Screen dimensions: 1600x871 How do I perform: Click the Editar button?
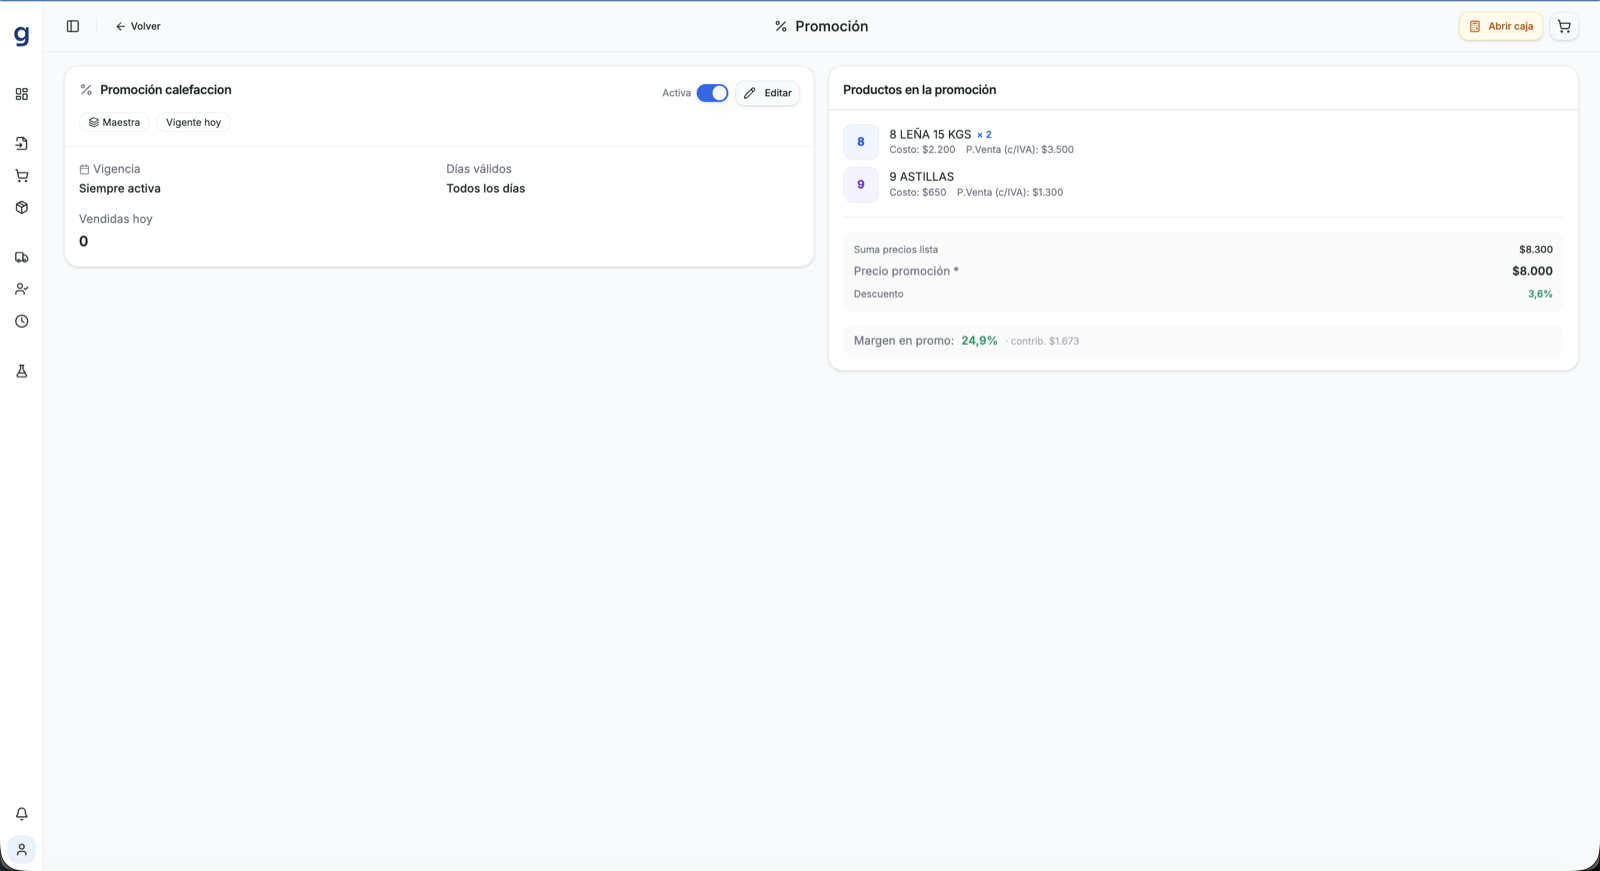[x=767, y=93]
